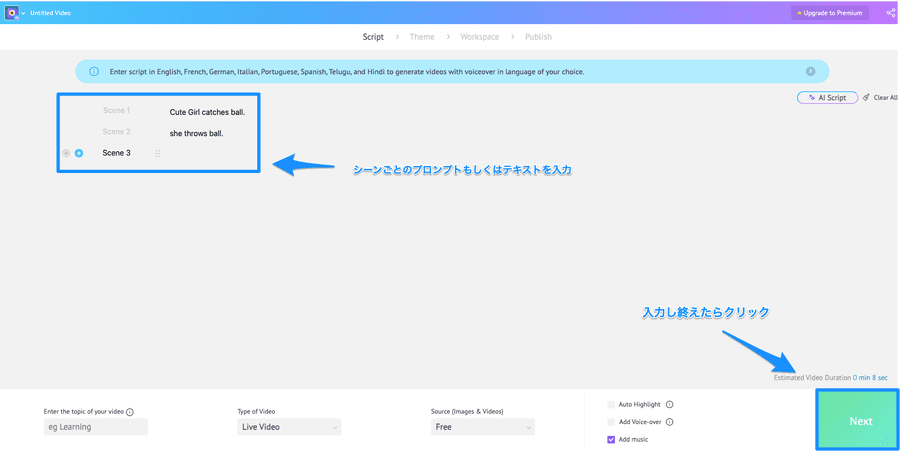Select the Scene 1 label
The width and height of the screenshot is (900, 451).
[x=117, y=110]
